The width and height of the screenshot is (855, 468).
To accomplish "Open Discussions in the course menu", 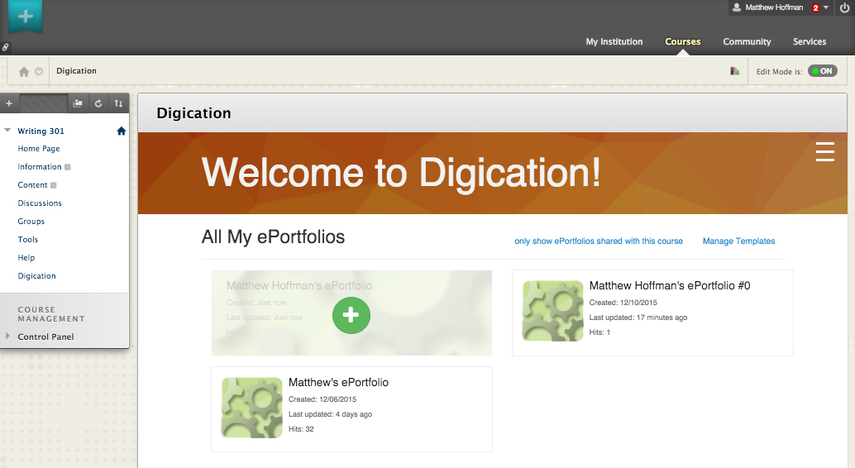I will pyautogui.click(x=40, y=203).
